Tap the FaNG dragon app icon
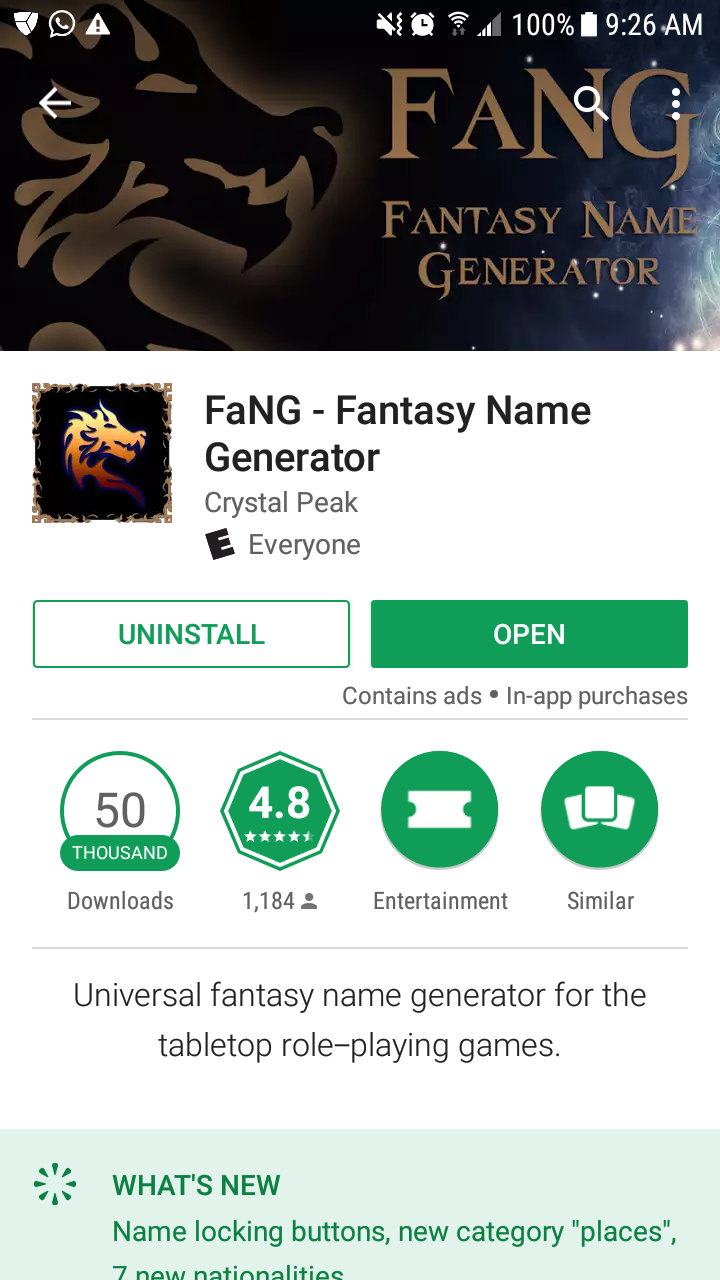 [102, 453]
